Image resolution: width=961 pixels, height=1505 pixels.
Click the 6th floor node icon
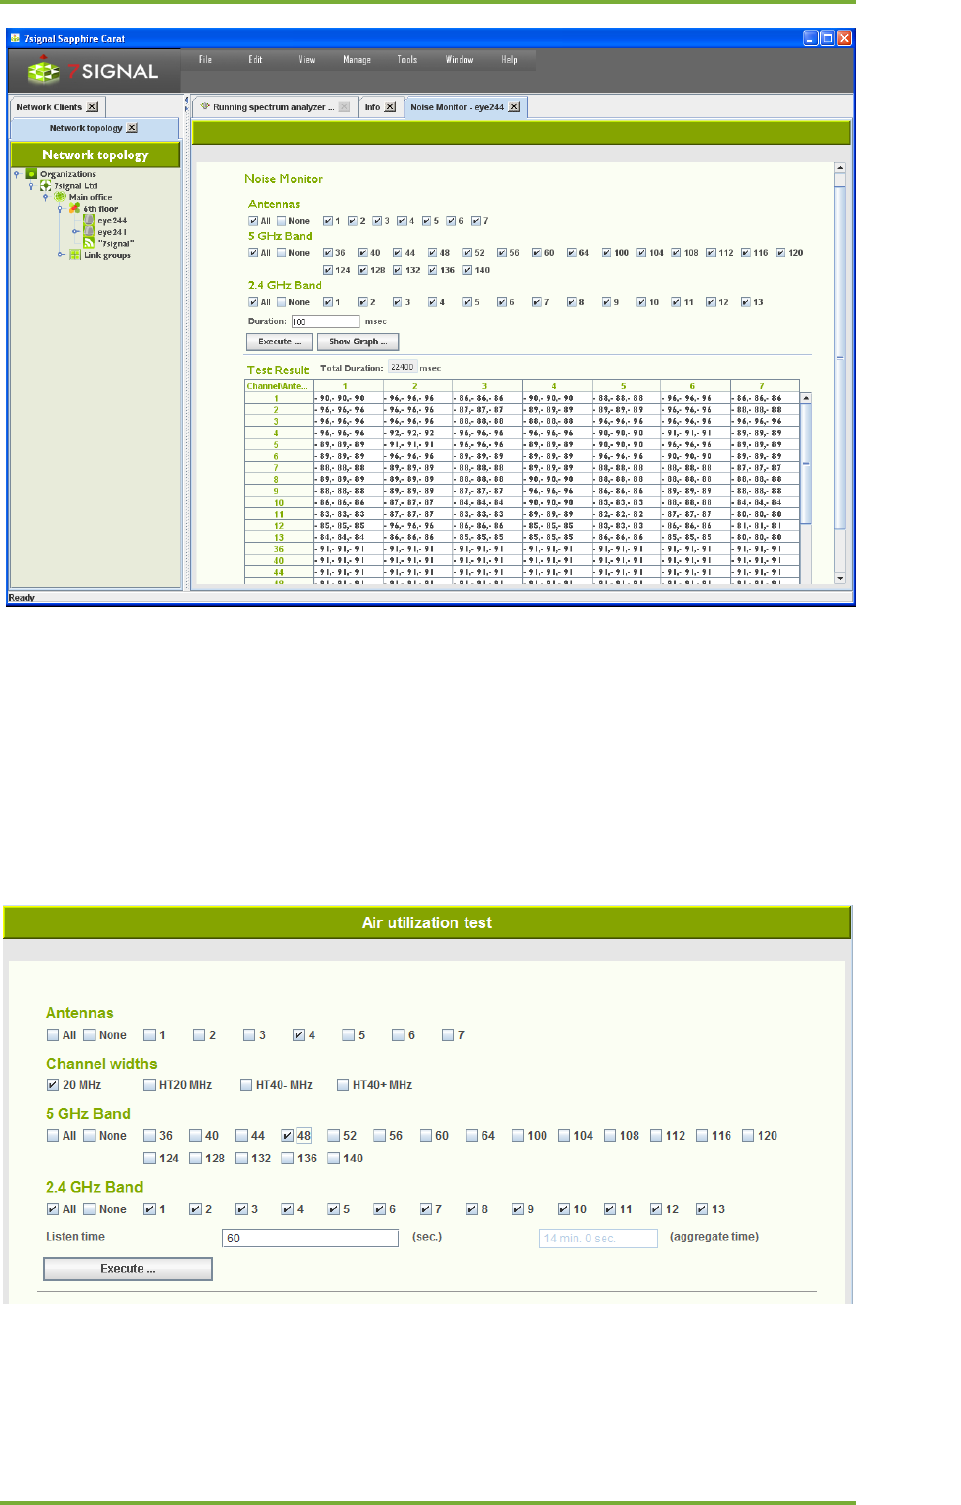click(74, 209)
